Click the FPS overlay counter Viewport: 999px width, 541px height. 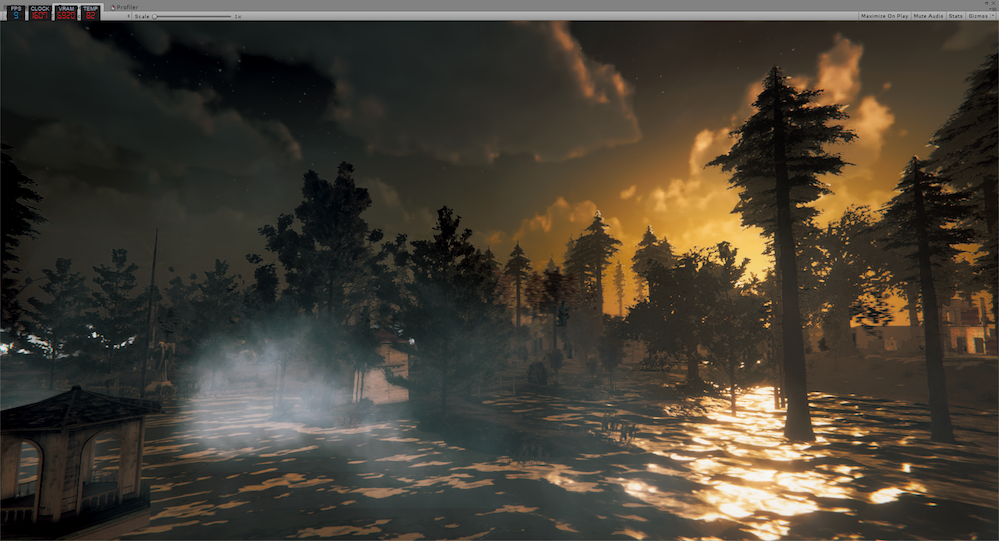tap(16, 12)
